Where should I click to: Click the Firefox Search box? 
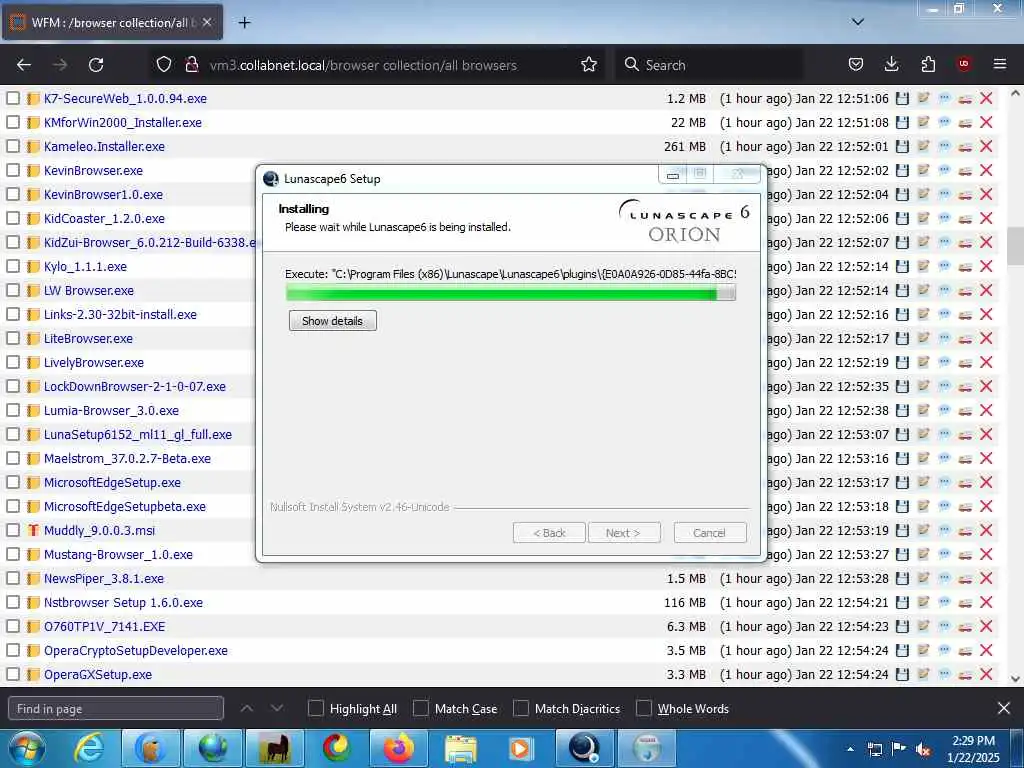tap(709, 65)
